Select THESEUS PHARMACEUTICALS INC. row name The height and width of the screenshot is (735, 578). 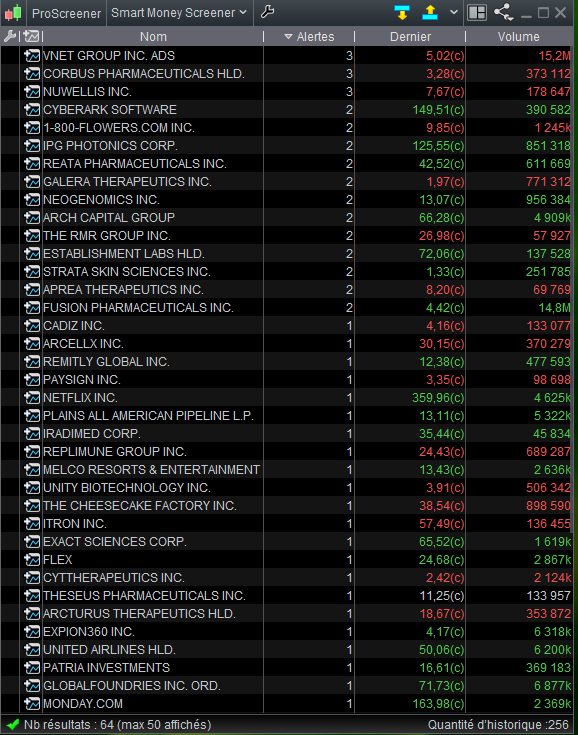coord(144,596)
